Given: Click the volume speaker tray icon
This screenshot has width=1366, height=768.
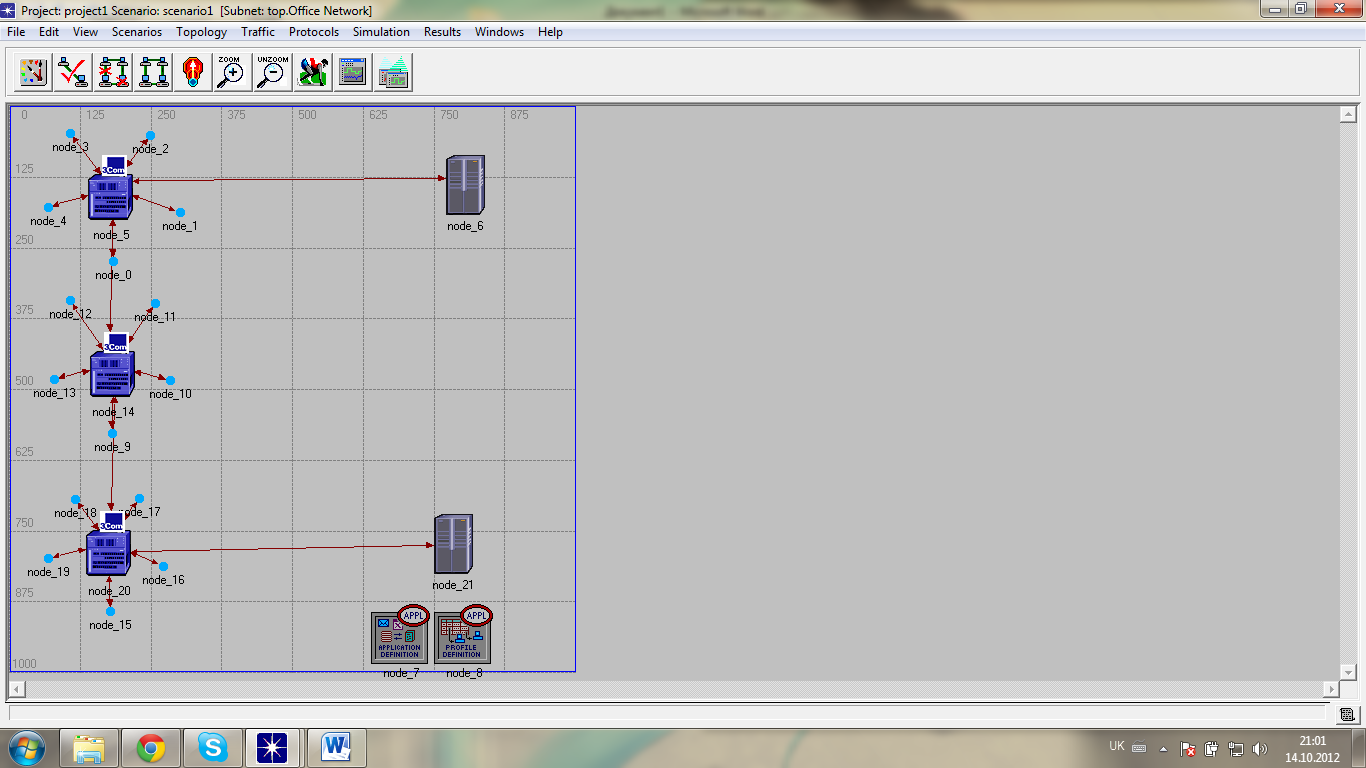Looking at the screenshot, I should pyautogui.click(x=1259, y=748).
